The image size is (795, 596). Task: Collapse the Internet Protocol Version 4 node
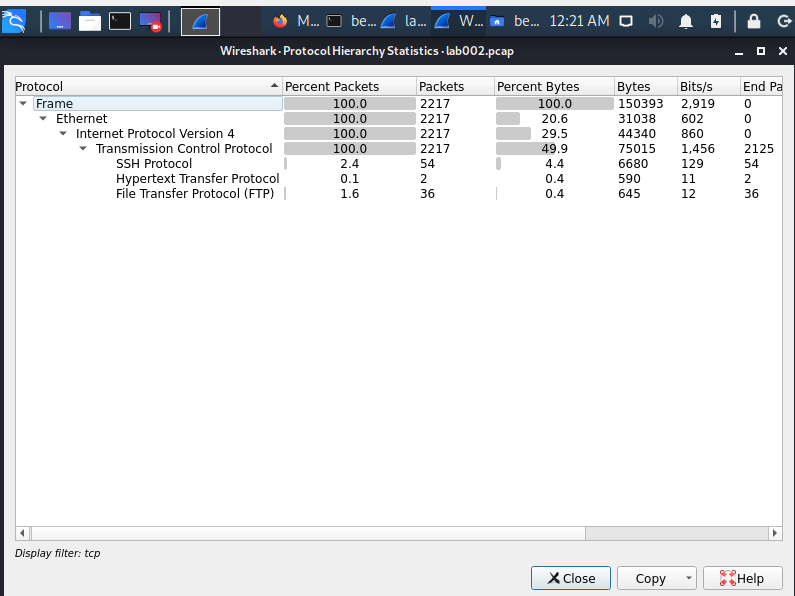[63, 134]
